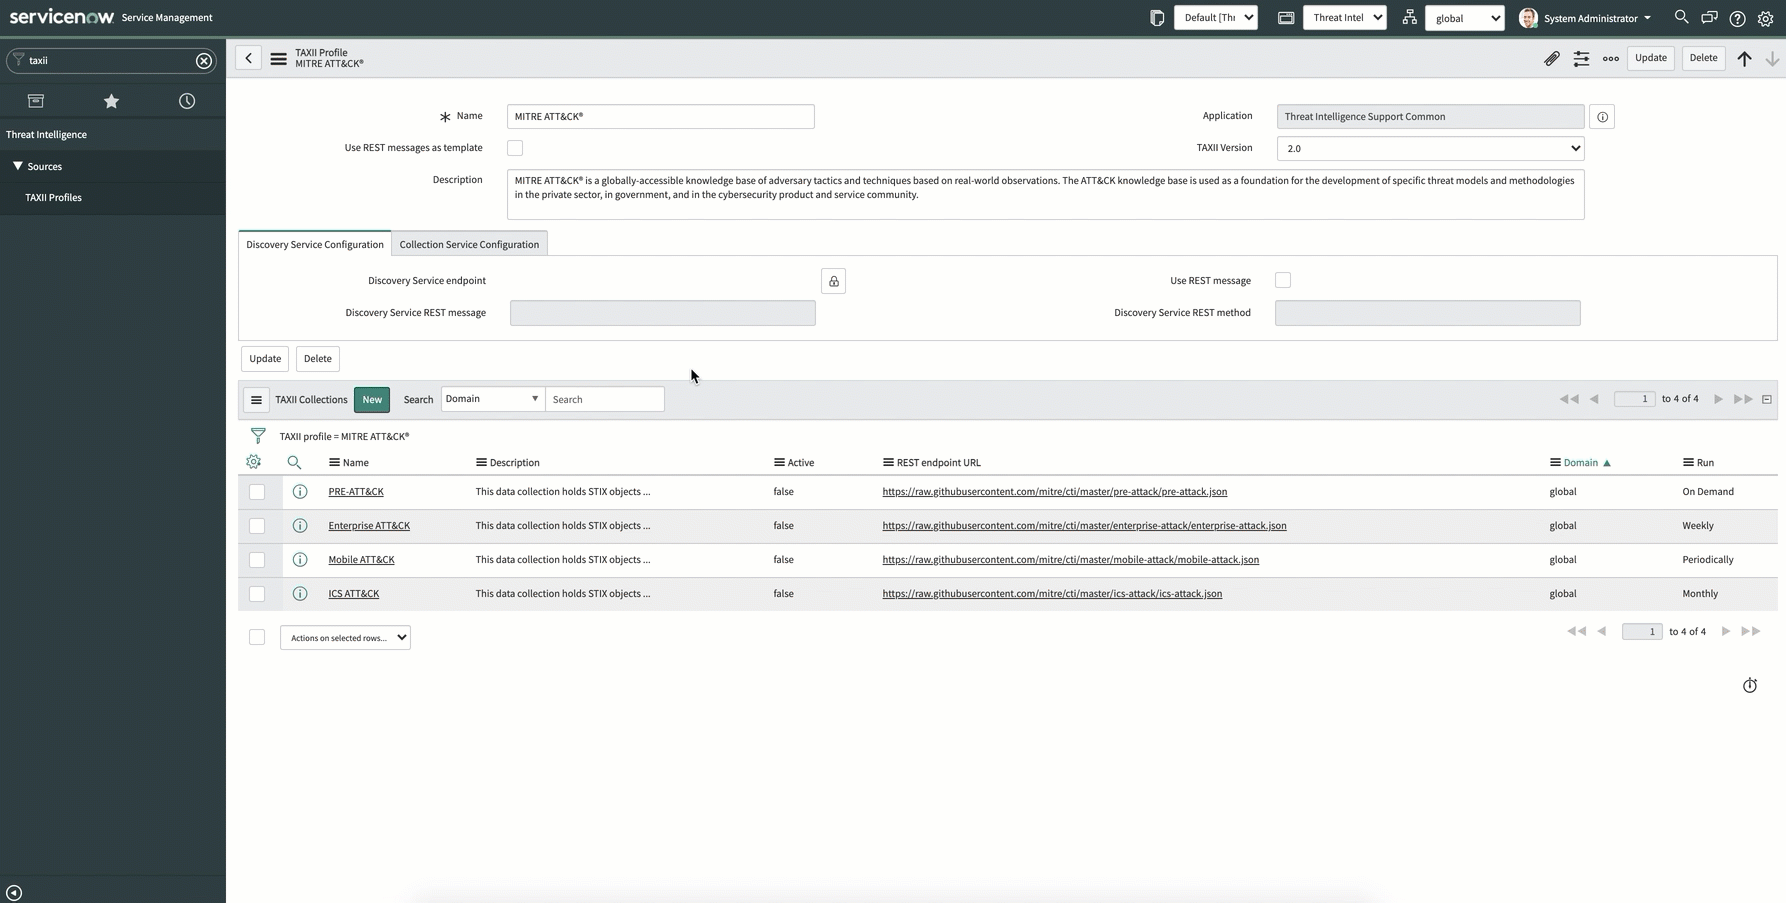Viewport: 1786px width, 903px height.
Task: Open the Connect chat sidebar icon
Action: [1709, 18]
